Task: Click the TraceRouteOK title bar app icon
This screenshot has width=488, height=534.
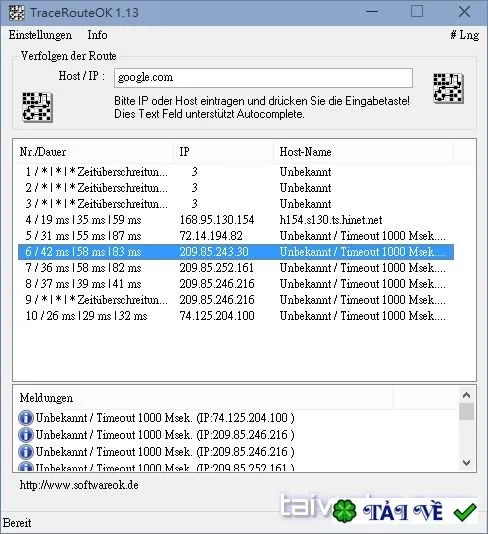Action: click(x=16, y=13)
